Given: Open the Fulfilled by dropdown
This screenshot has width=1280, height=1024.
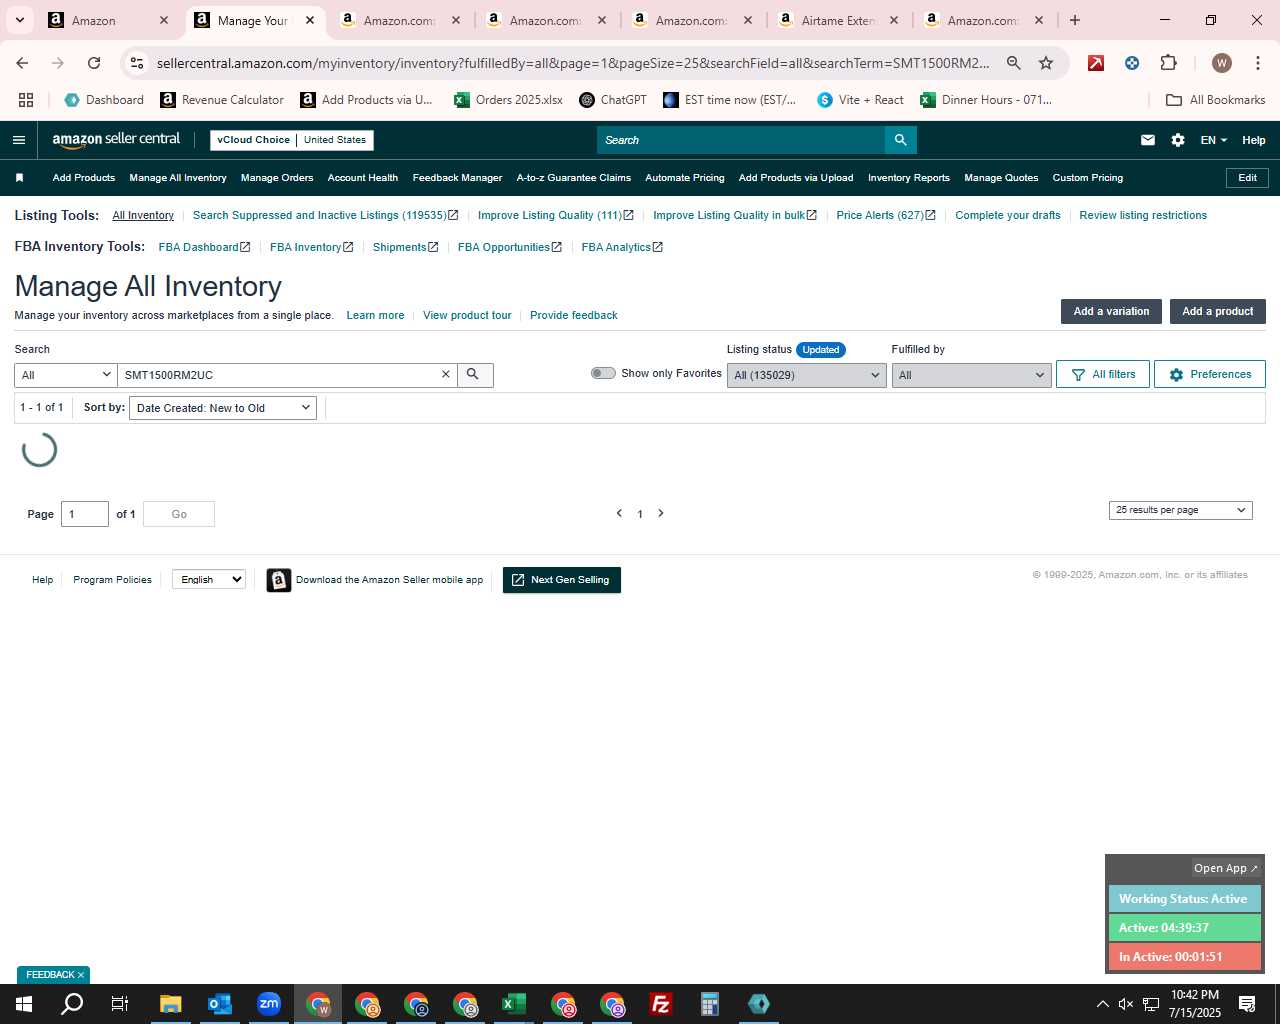Looking at the screenshot, I should tap(971, 375).
